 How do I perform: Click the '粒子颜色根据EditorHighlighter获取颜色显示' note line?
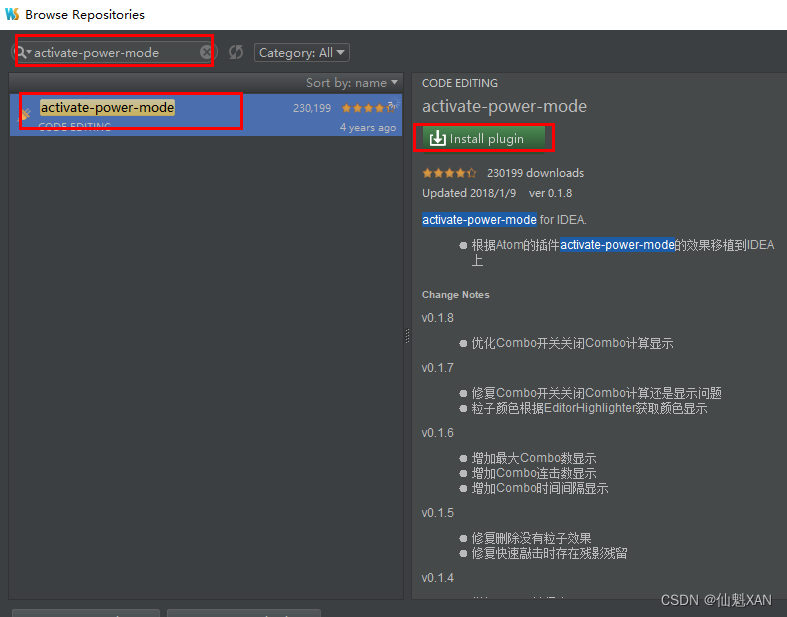click(589, 409)
